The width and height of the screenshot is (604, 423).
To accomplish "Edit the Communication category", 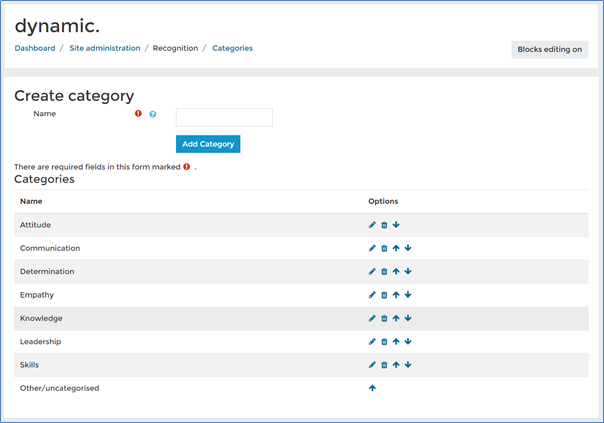I will click(372, 248).
